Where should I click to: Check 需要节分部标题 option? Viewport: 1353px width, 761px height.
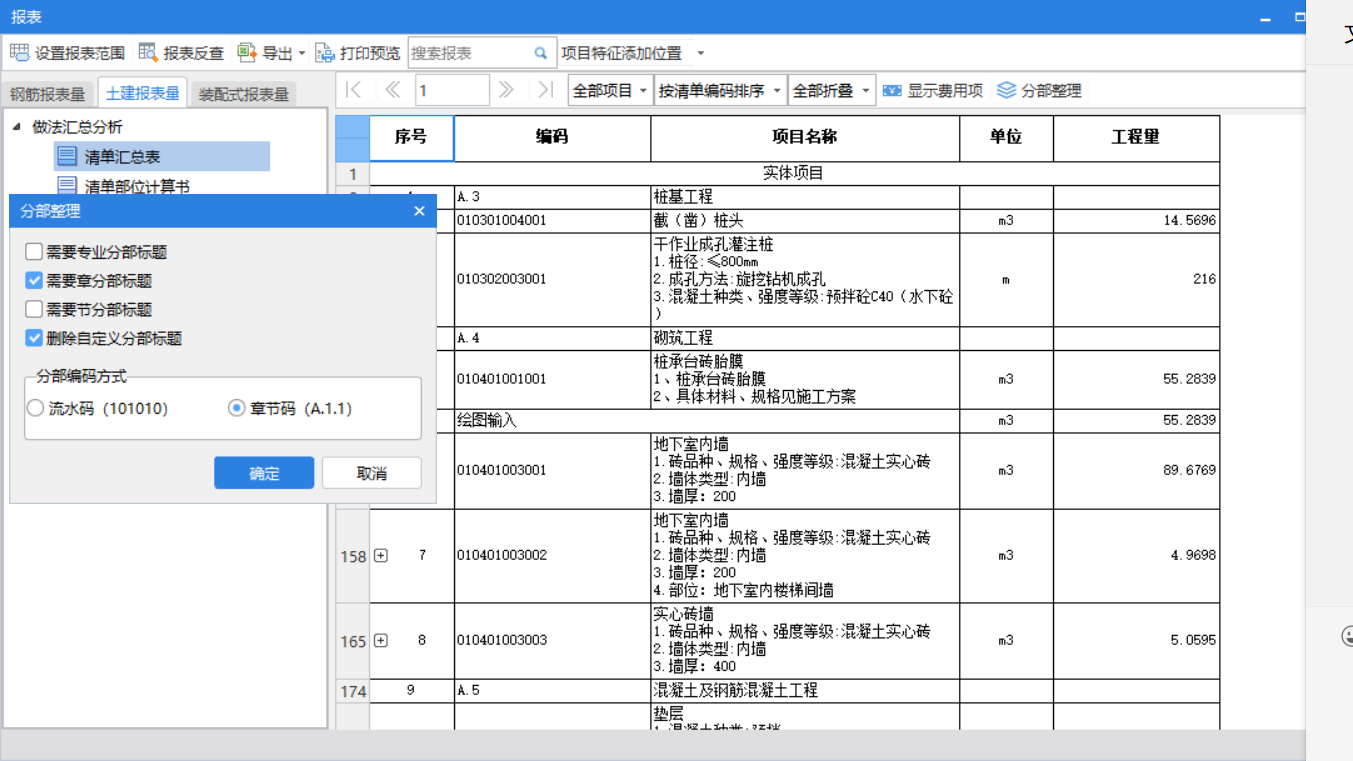pyautogui.click(x=34, y=310)
